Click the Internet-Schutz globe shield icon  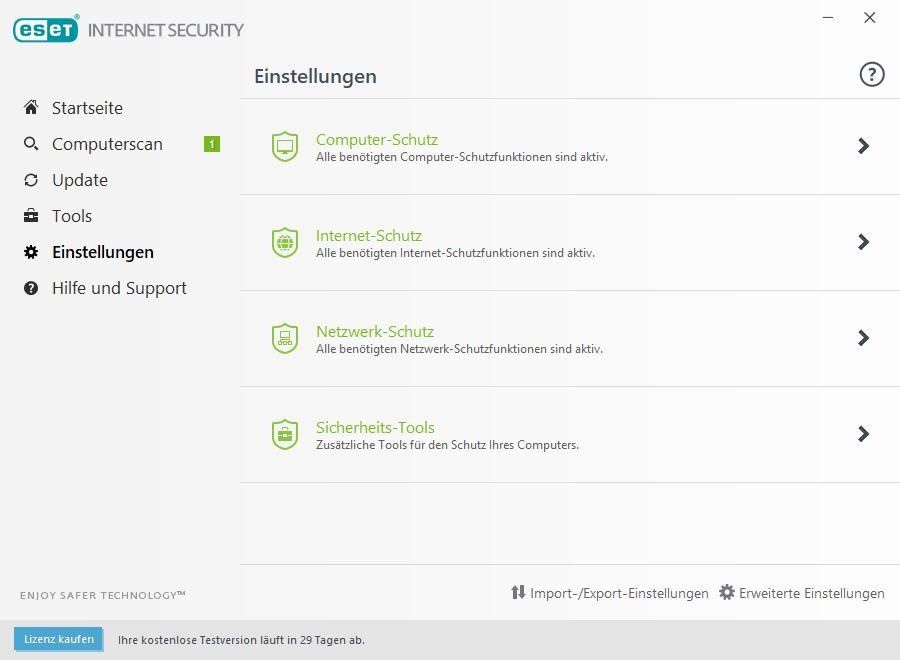pos(285,243)
